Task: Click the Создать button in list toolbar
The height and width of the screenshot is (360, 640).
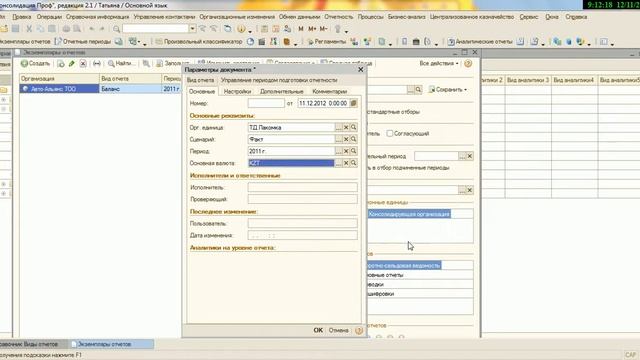Action: coord(36,64)
